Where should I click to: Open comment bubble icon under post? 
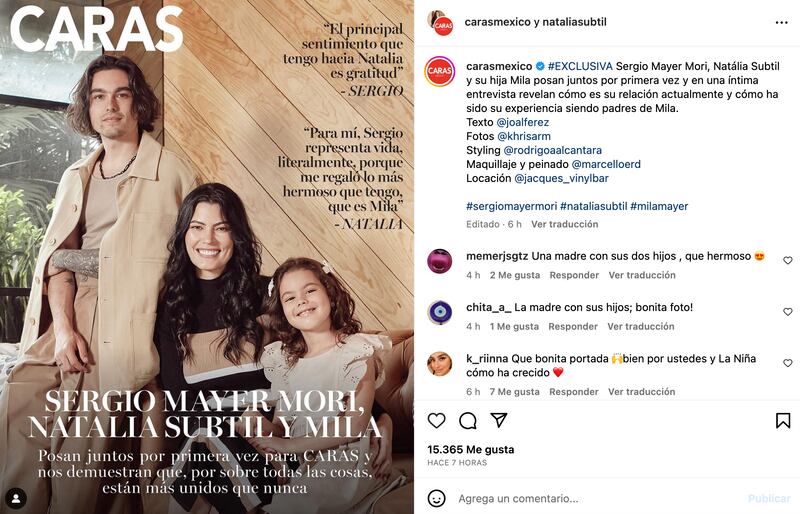[467, 421]
